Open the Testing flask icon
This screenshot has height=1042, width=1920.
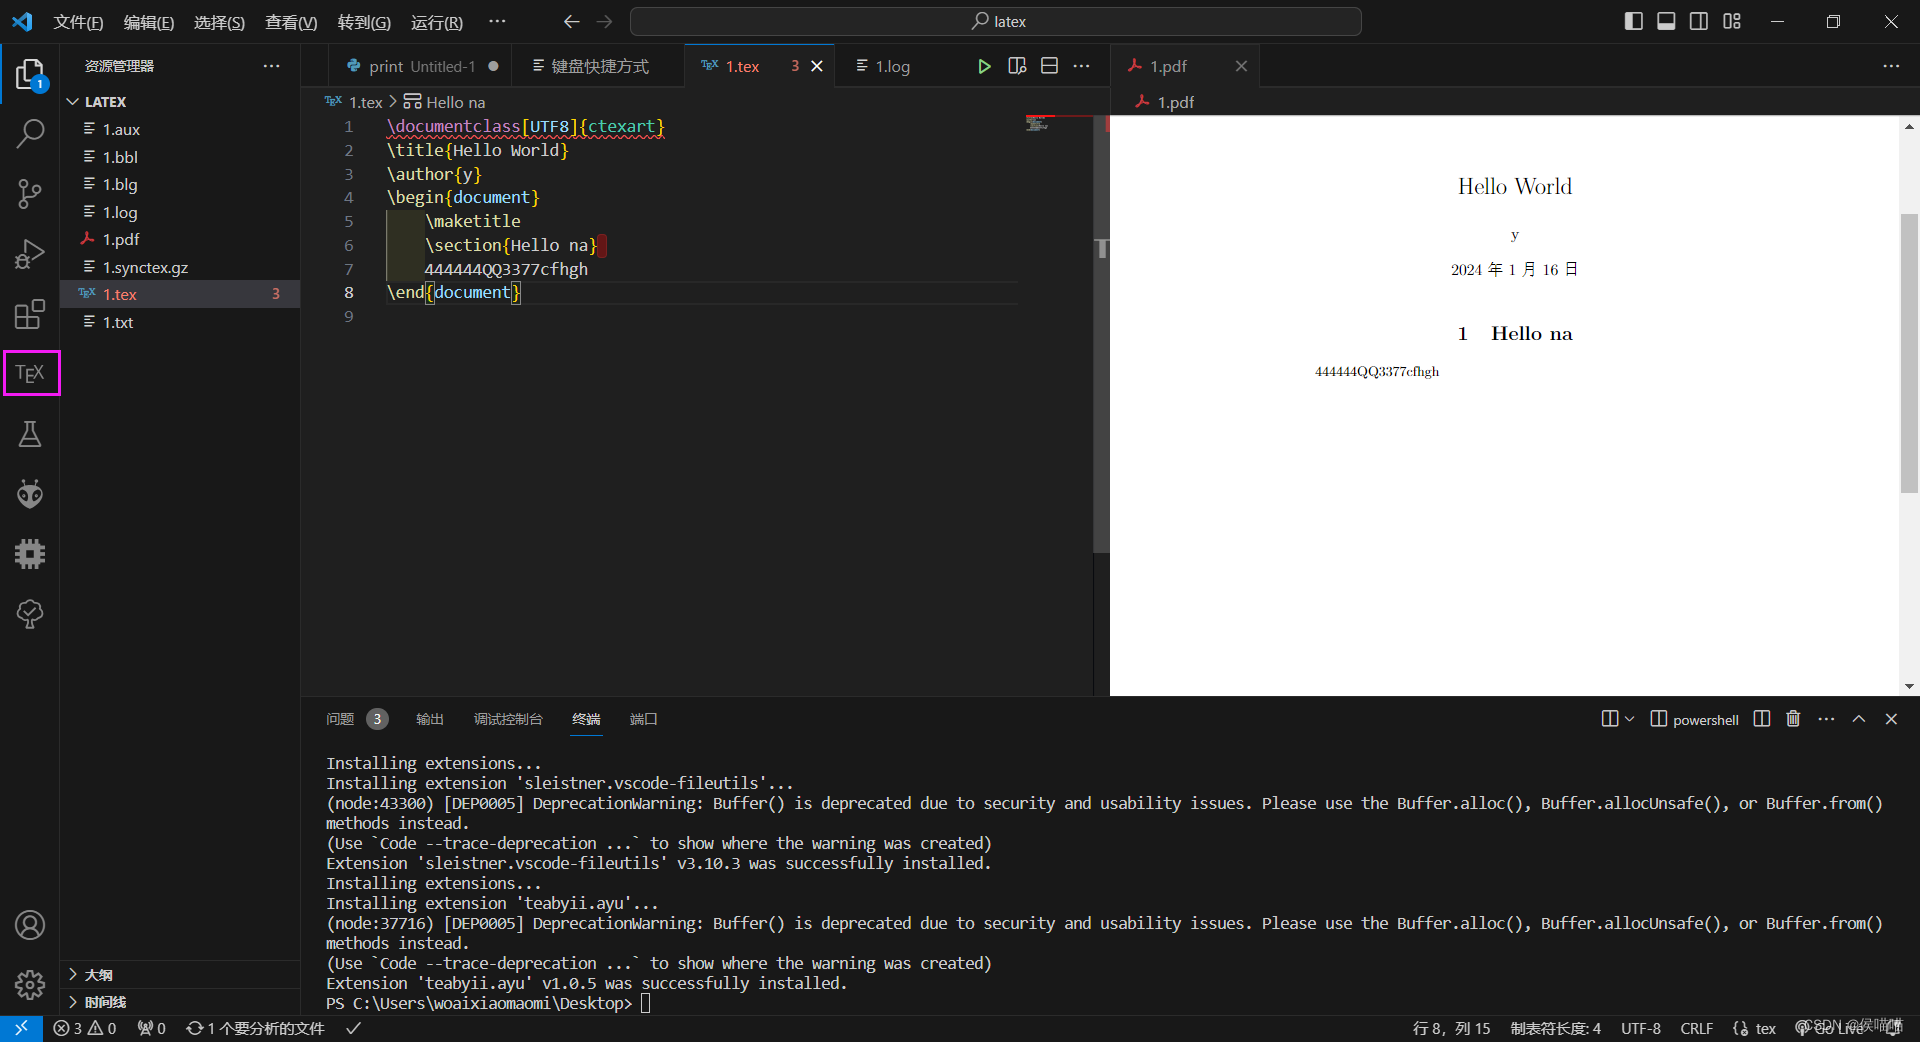[x=30, y=433]
